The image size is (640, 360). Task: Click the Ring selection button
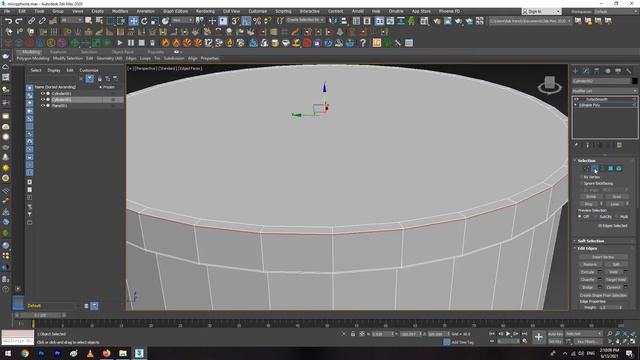tap(589, 204)
